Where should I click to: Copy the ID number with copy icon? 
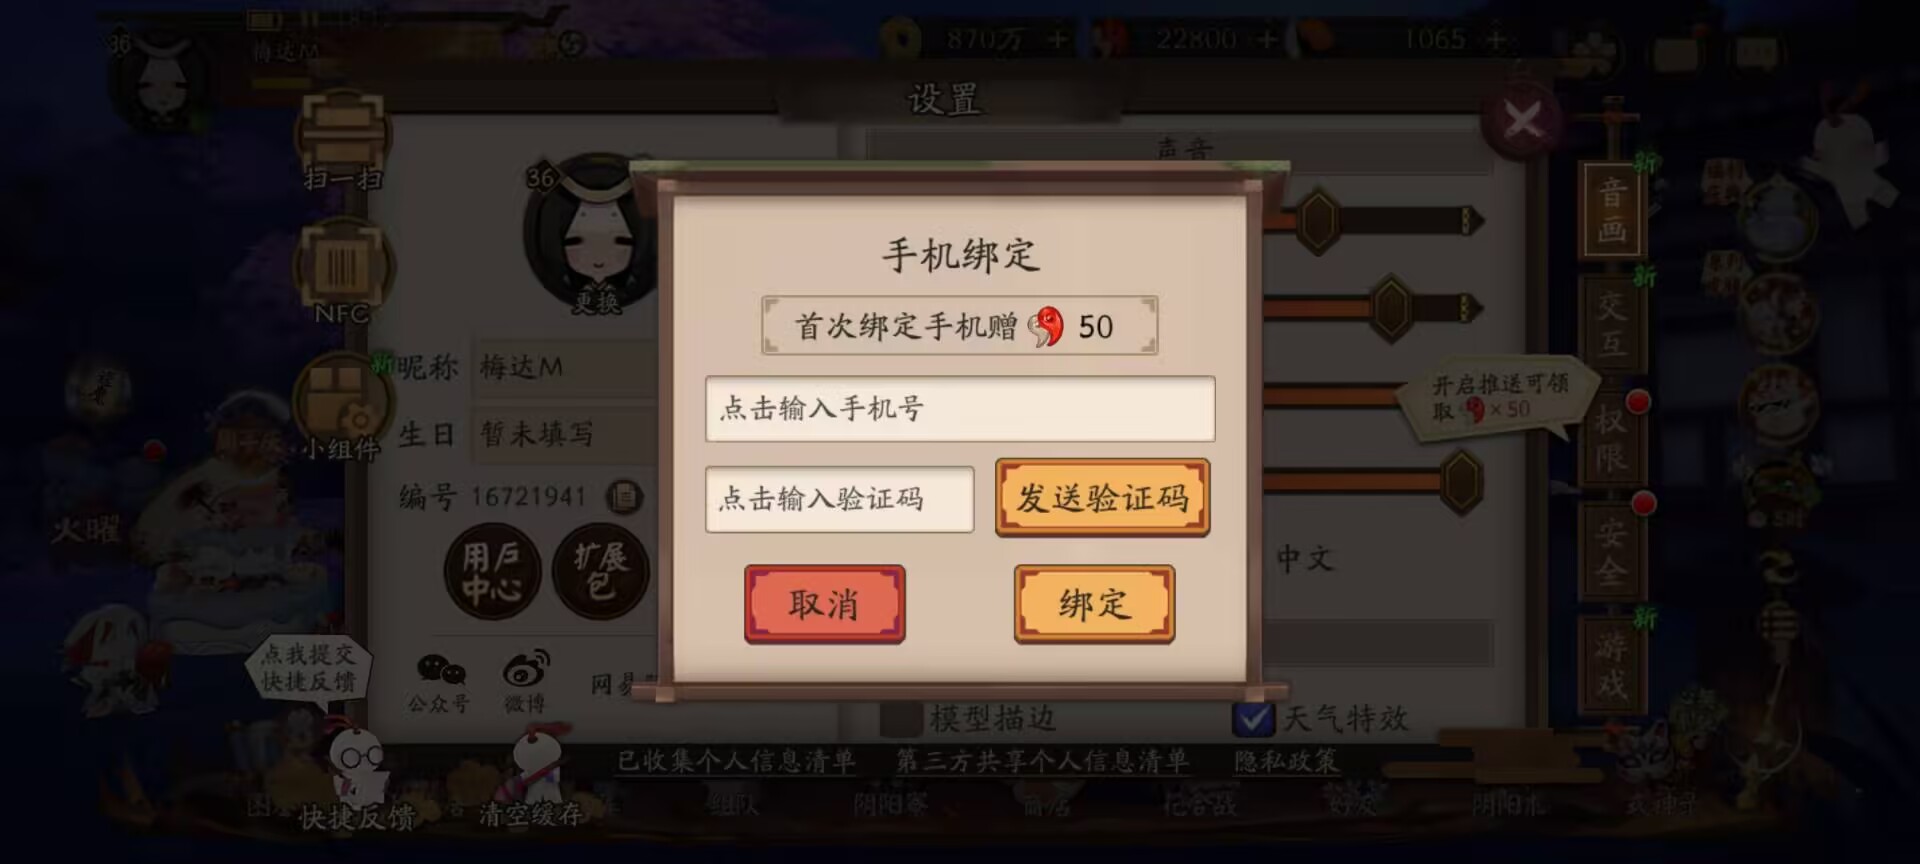[625, 496]
